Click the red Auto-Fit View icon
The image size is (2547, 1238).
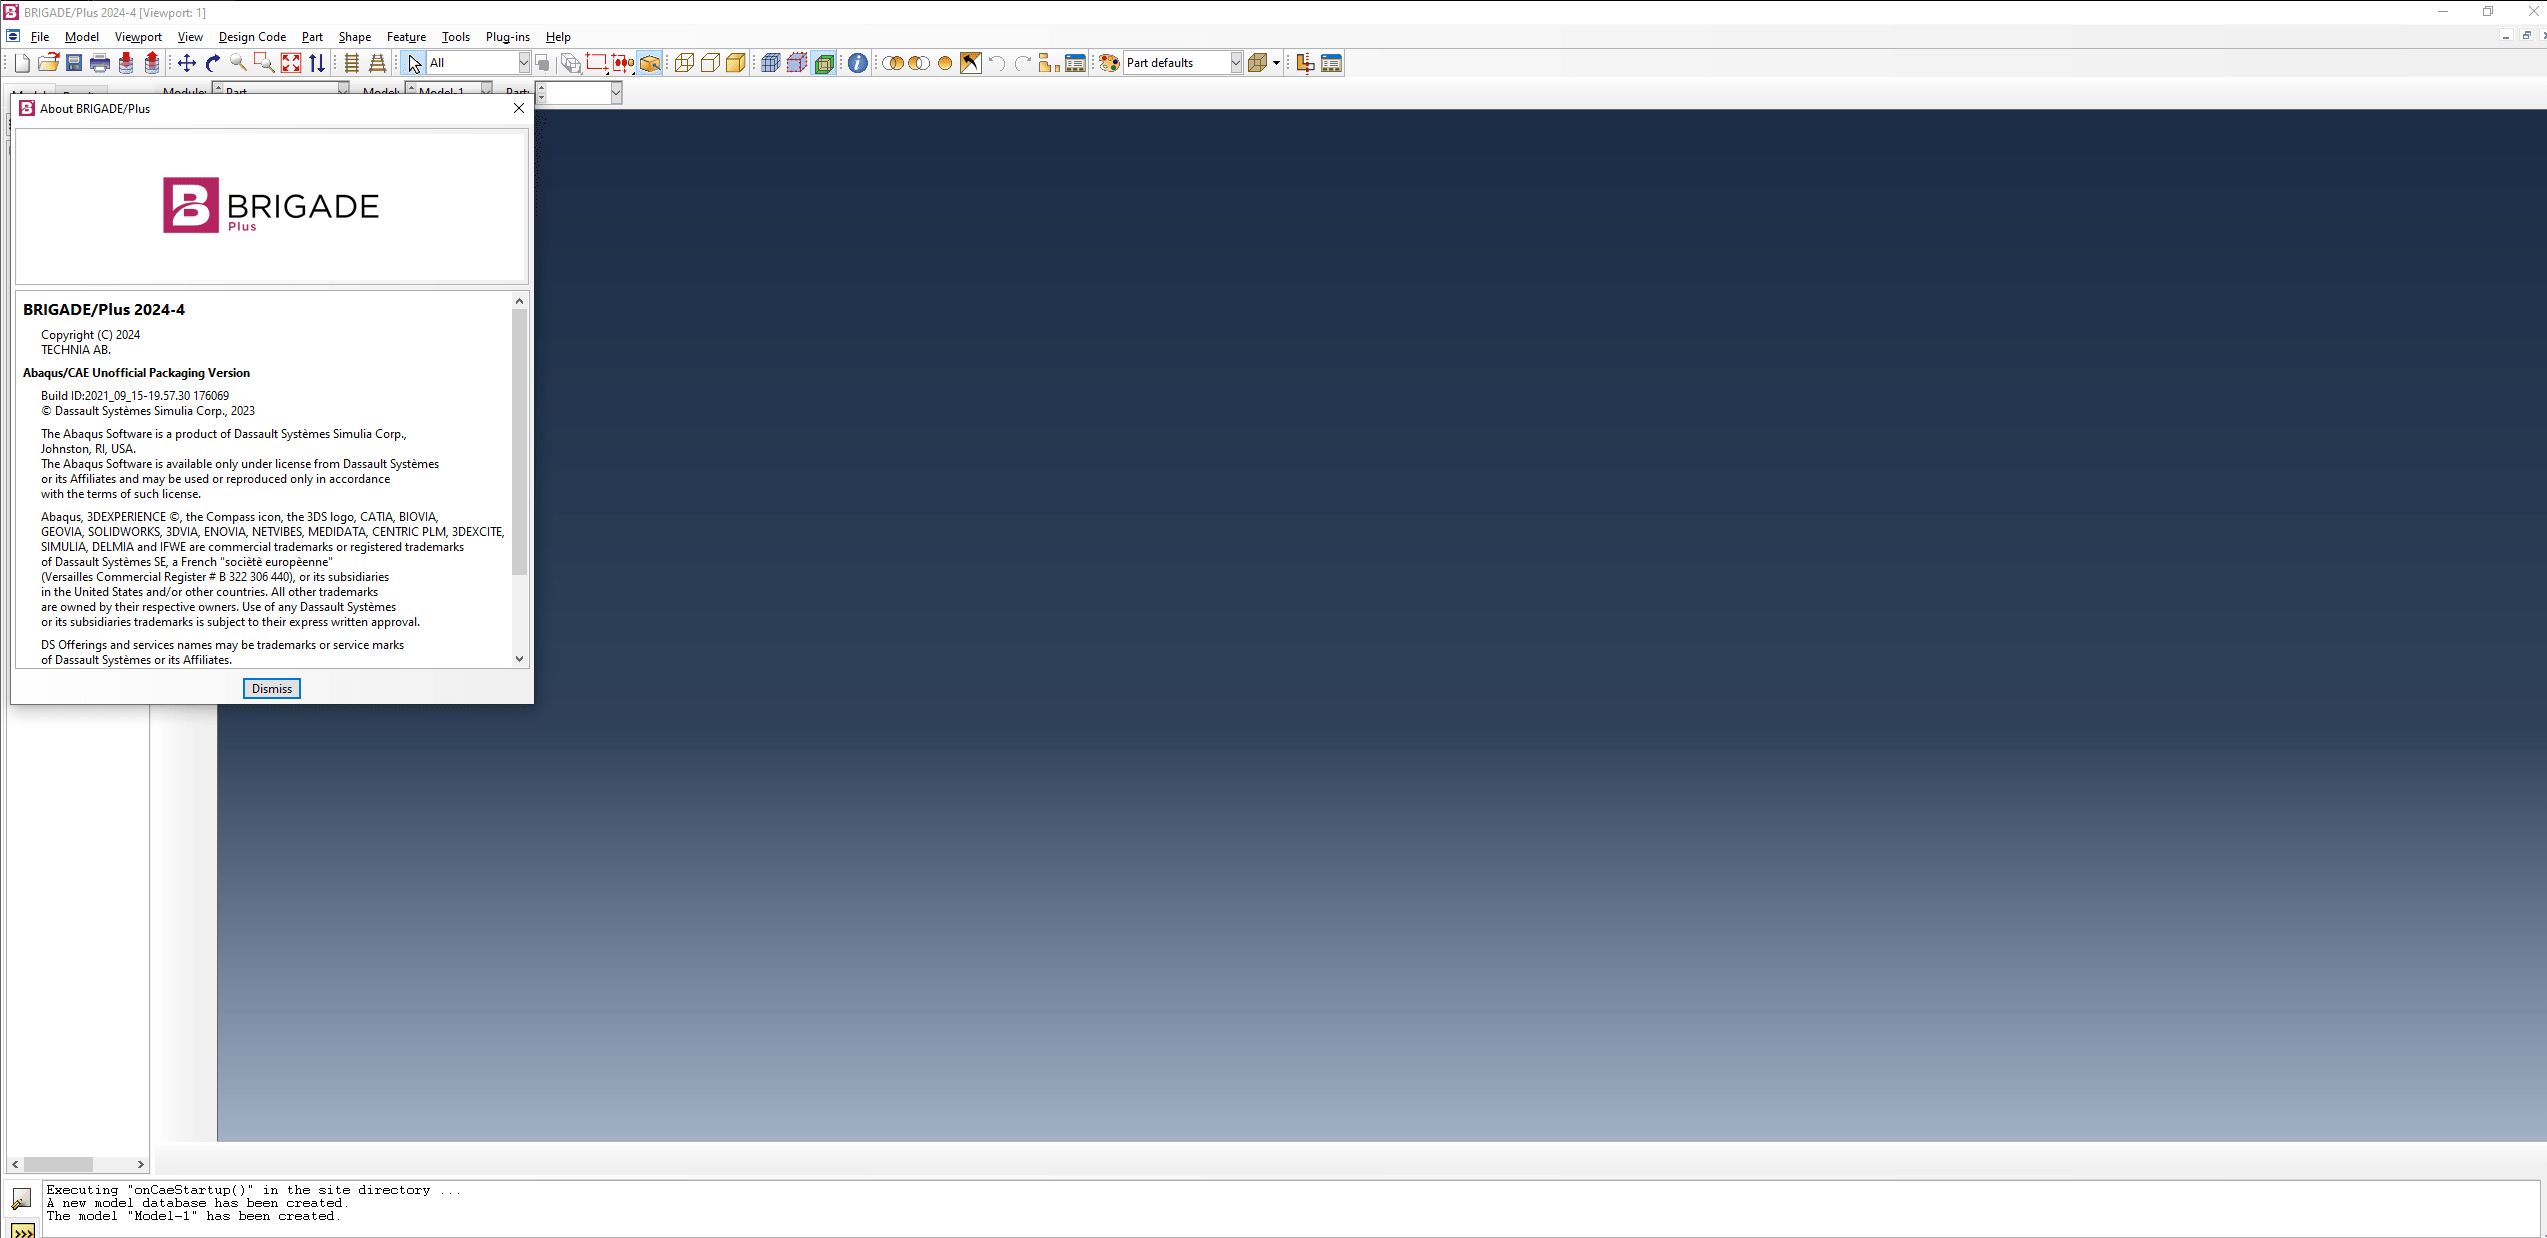[291, 63]
